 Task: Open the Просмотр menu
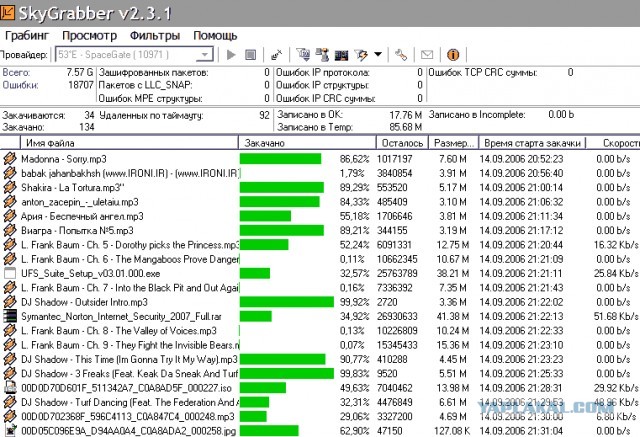(89, 36)
